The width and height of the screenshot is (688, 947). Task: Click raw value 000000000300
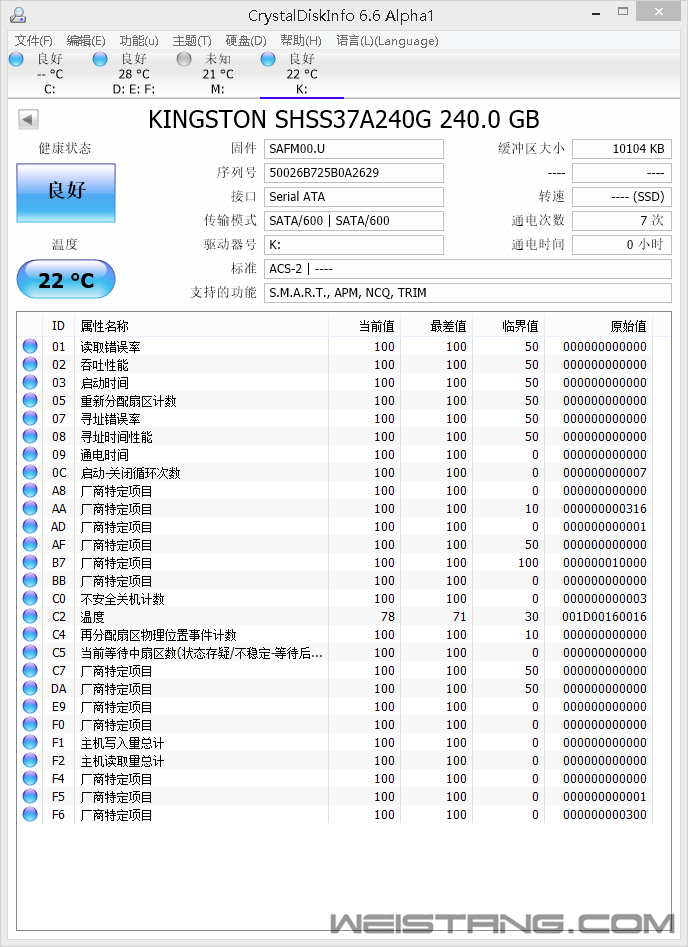604,815
